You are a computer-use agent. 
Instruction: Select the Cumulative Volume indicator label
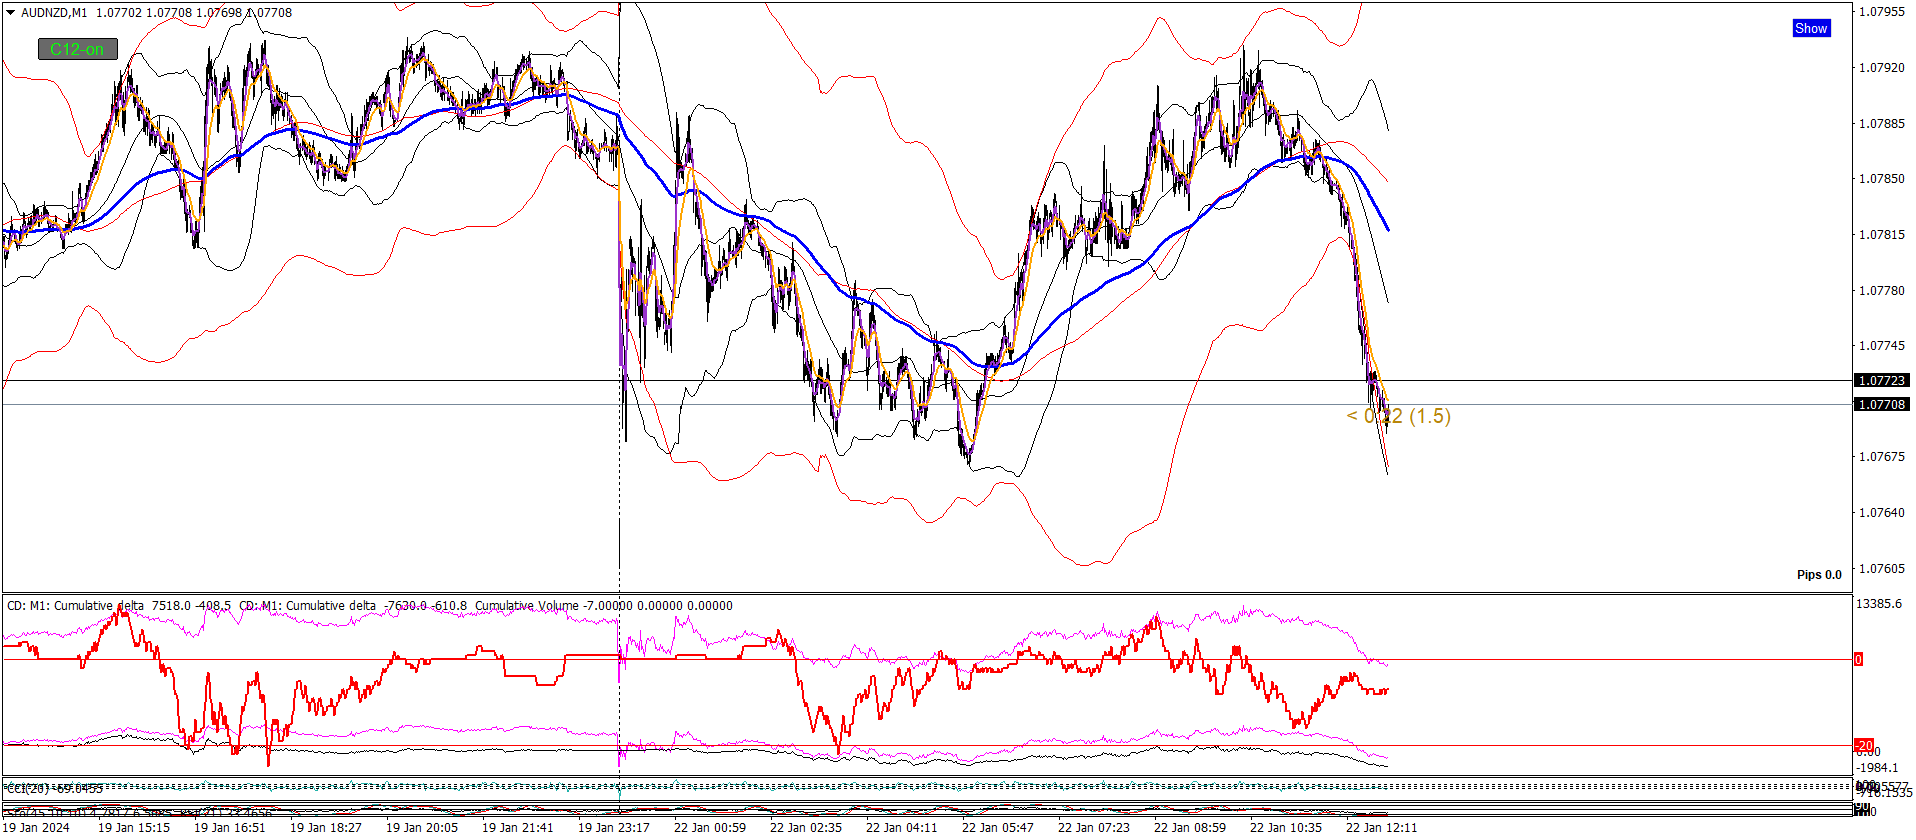pyautogui.click(x=526, y=606)
